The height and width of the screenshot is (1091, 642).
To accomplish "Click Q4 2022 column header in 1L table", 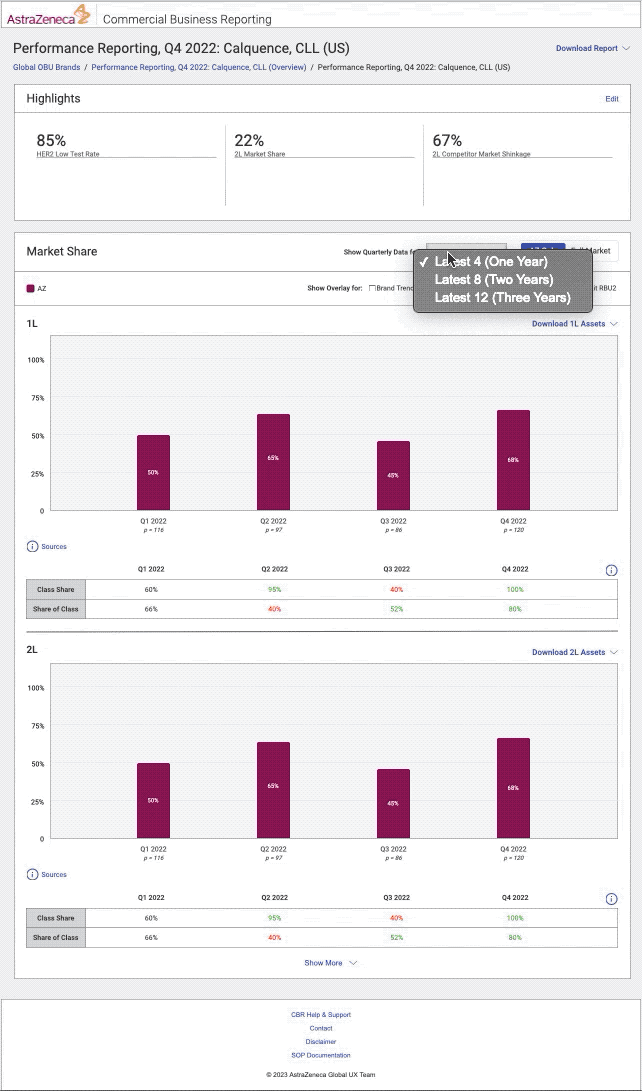I will (x=515, y=569).
